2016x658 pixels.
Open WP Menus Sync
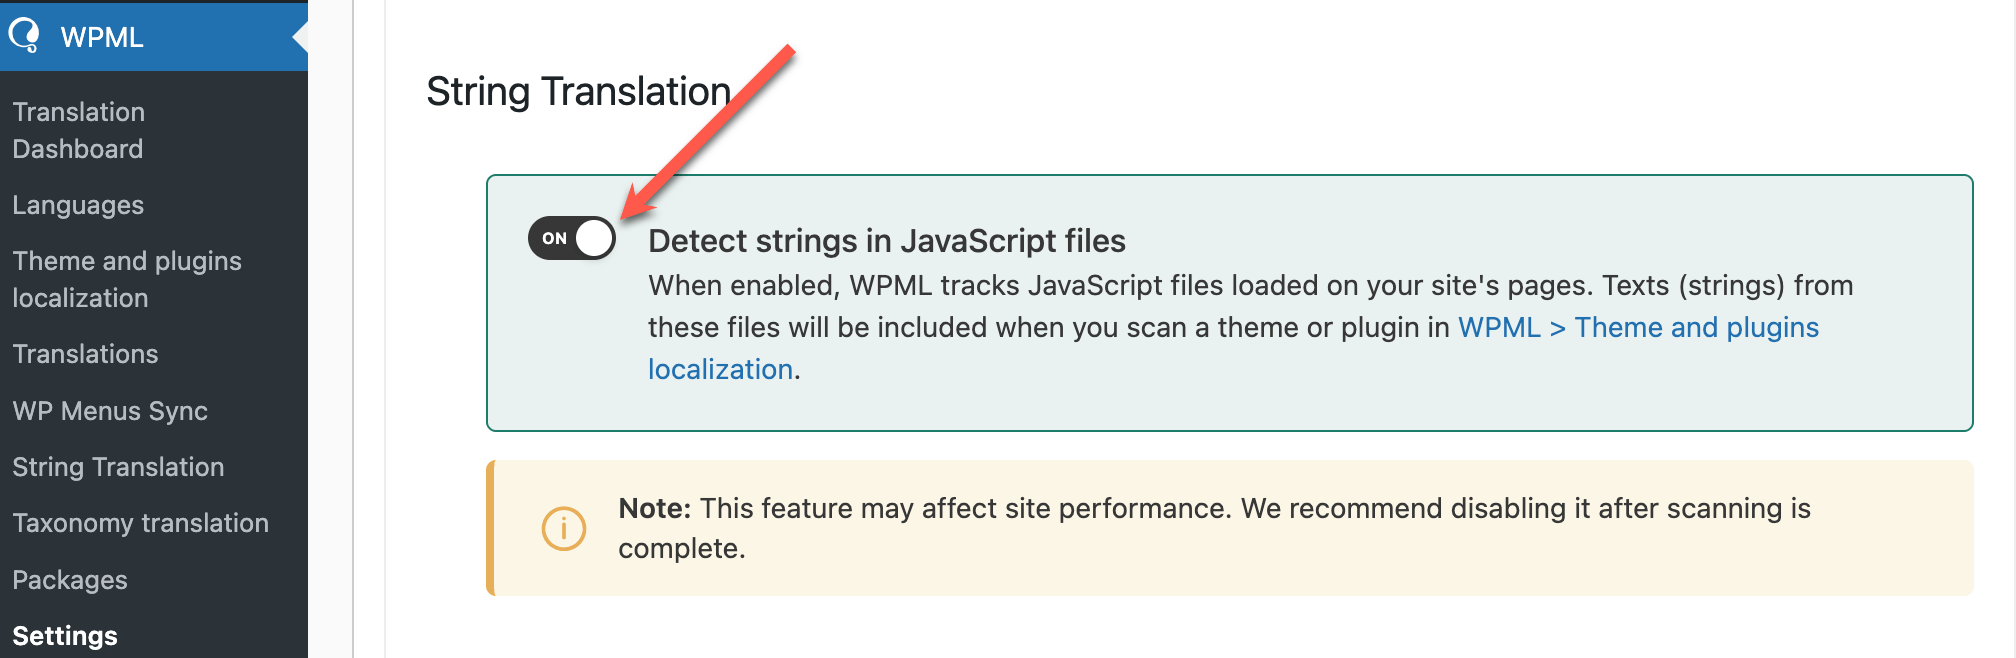pos(110,411)
